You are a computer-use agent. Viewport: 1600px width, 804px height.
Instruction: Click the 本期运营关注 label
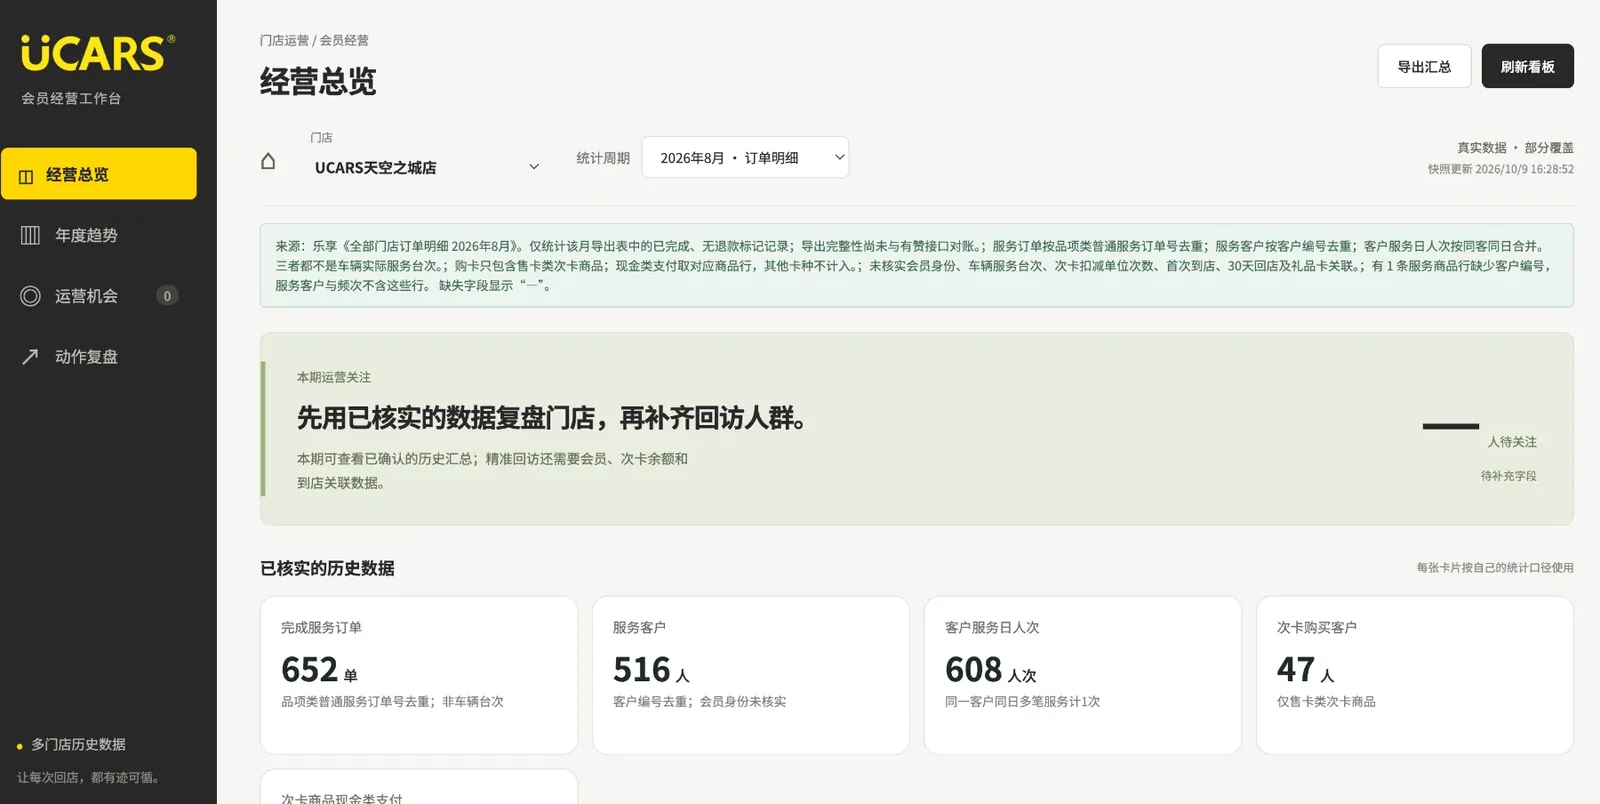(334, 377)
